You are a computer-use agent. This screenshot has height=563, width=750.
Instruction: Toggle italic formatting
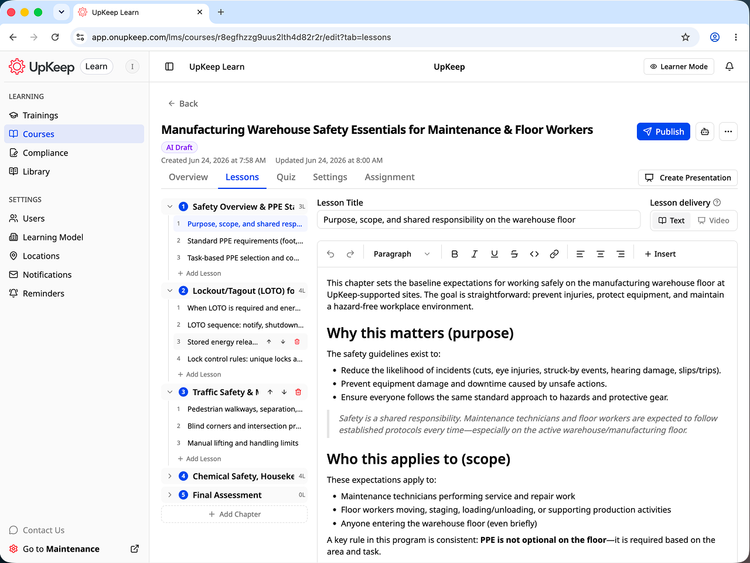coord(474,254)
